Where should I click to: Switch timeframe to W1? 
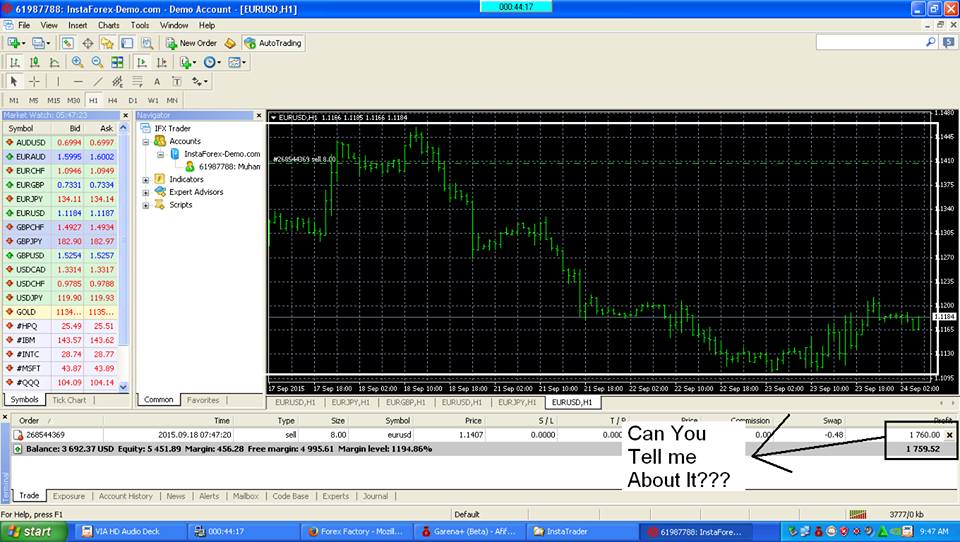152,100
